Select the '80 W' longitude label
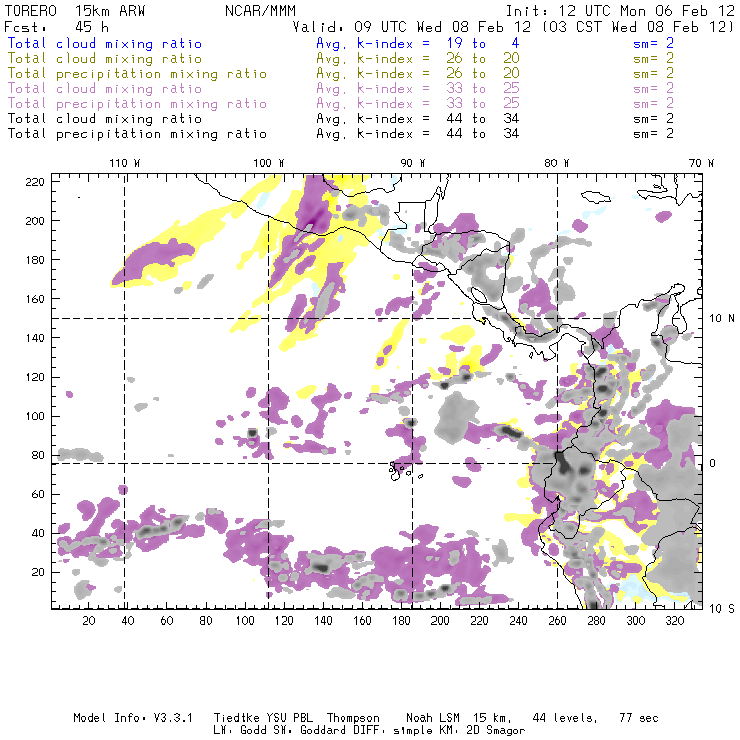740x740 pixels. (556, 163)
